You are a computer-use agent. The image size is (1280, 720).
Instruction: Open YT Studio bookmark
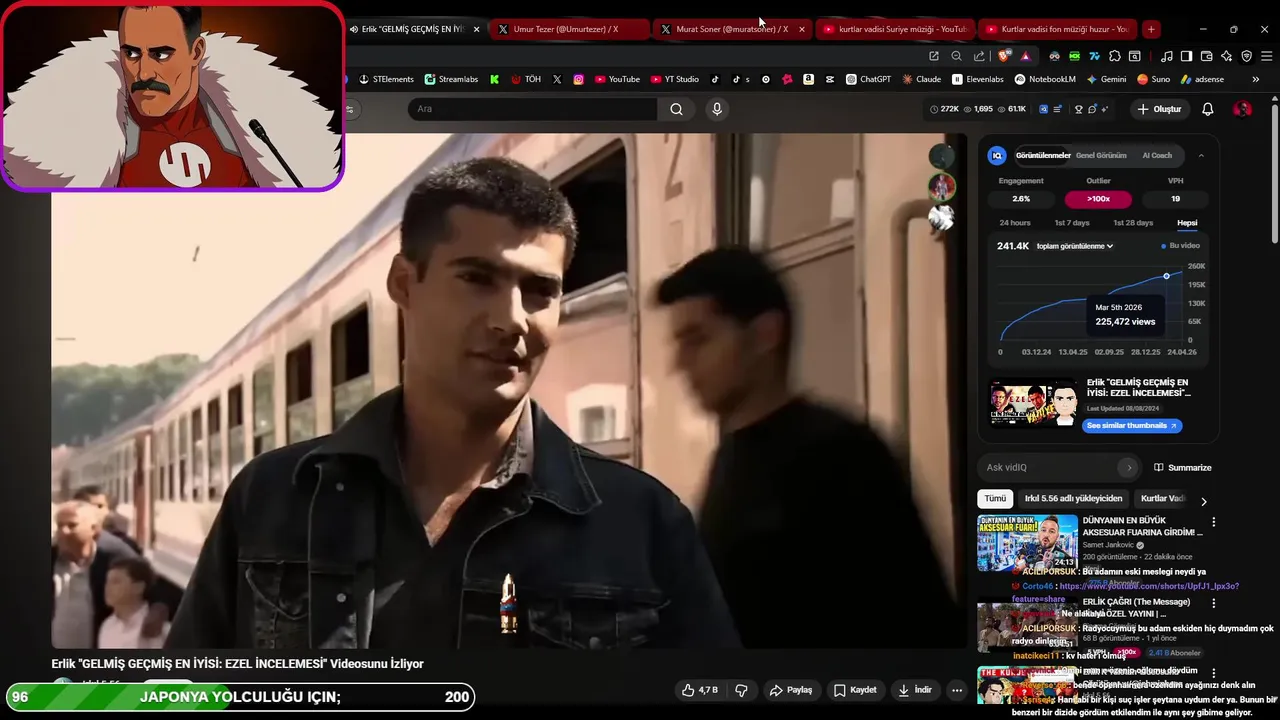(675, 79)
